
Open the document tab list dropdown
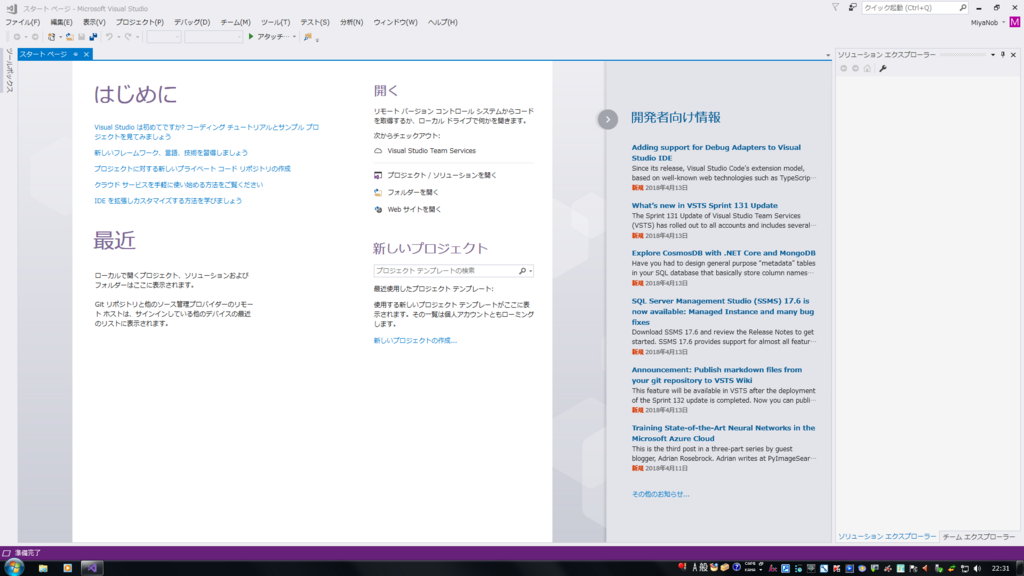[x=827, y=56]
